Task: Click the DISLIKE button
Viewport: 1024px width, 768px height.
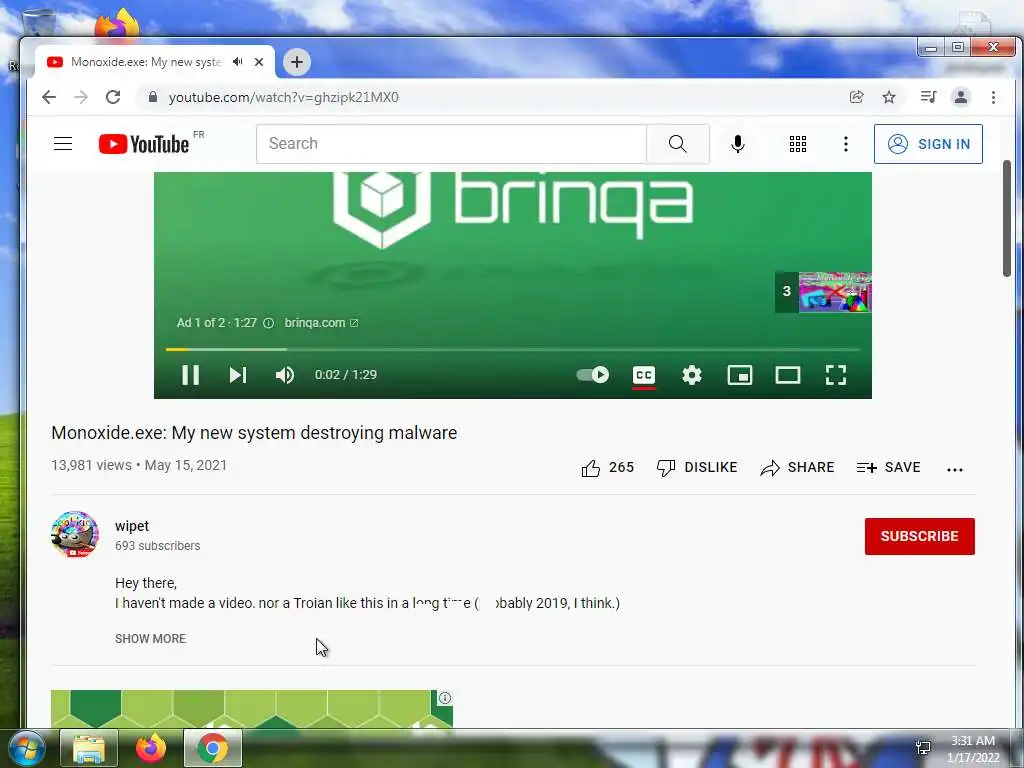Action: [x=697, y=468]
